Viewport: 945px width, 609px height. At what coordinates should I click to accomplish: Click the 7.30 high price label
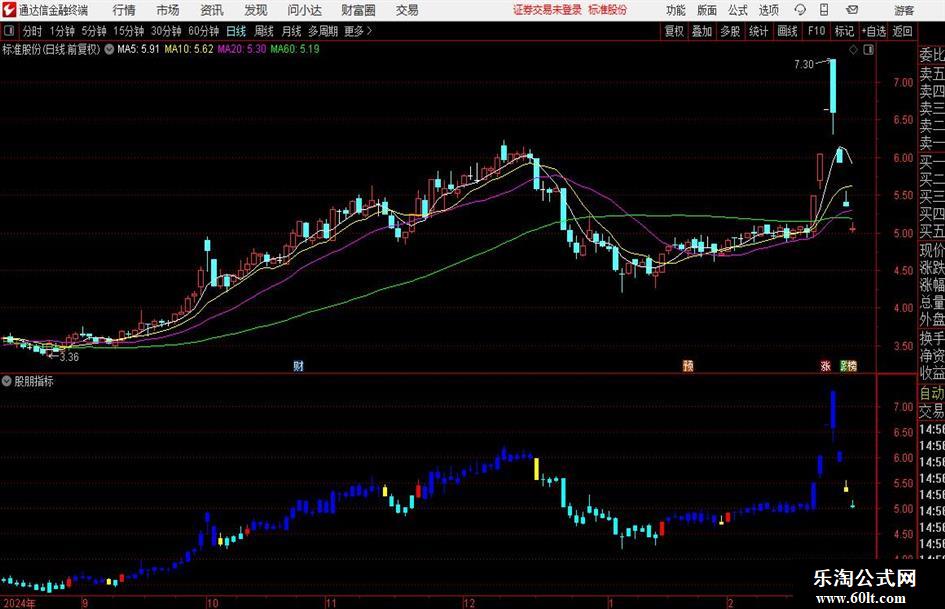[804, 64]
